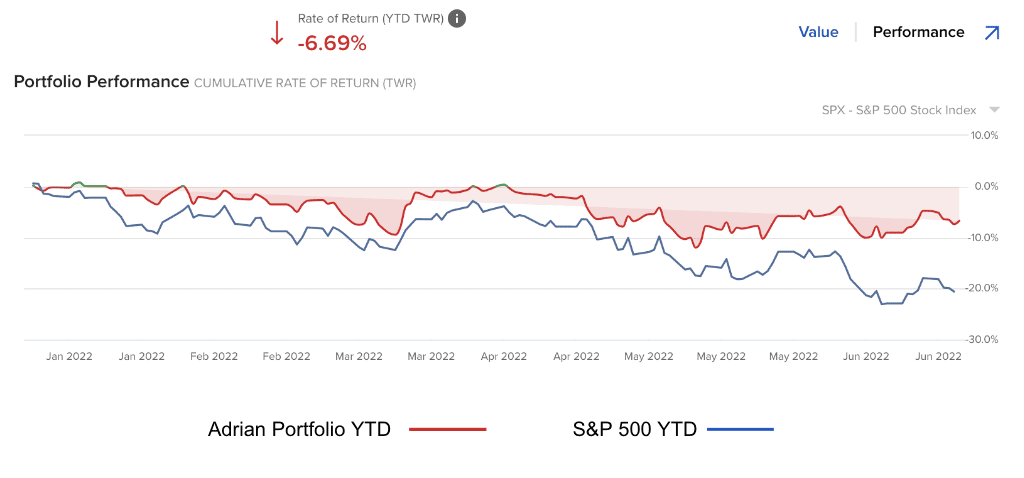Click the -6.69% return figure
This screenshot has width=1024, height=478.
pyautogui.click(x=332, y=43)
